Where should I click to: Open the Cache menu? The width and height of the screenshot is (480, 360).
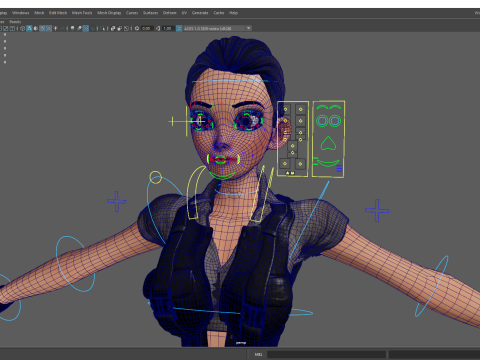219,13
